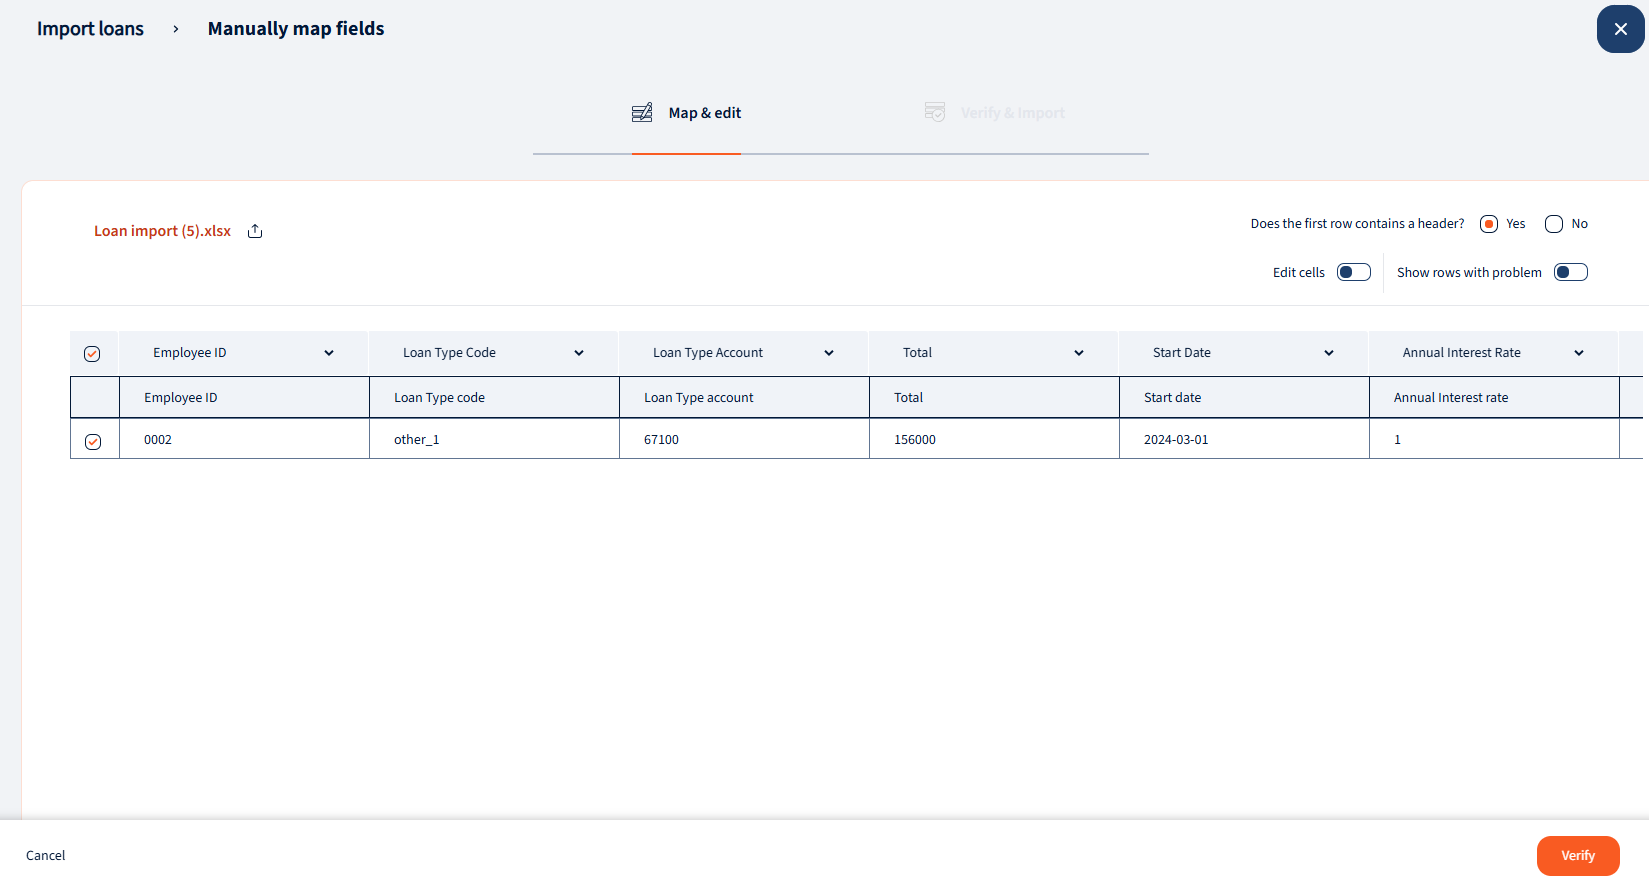The image size is (1649, 881).
Task: Enable Show rows with problem toggle
Action: click(x=1570, y=273)
